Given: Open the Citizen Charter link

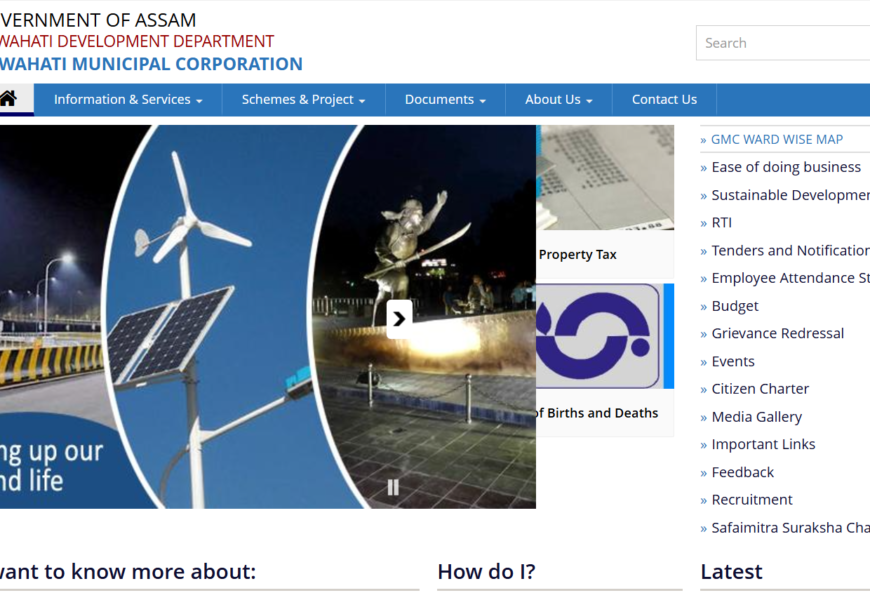Looking at the screenshot, I should [760, 389].
